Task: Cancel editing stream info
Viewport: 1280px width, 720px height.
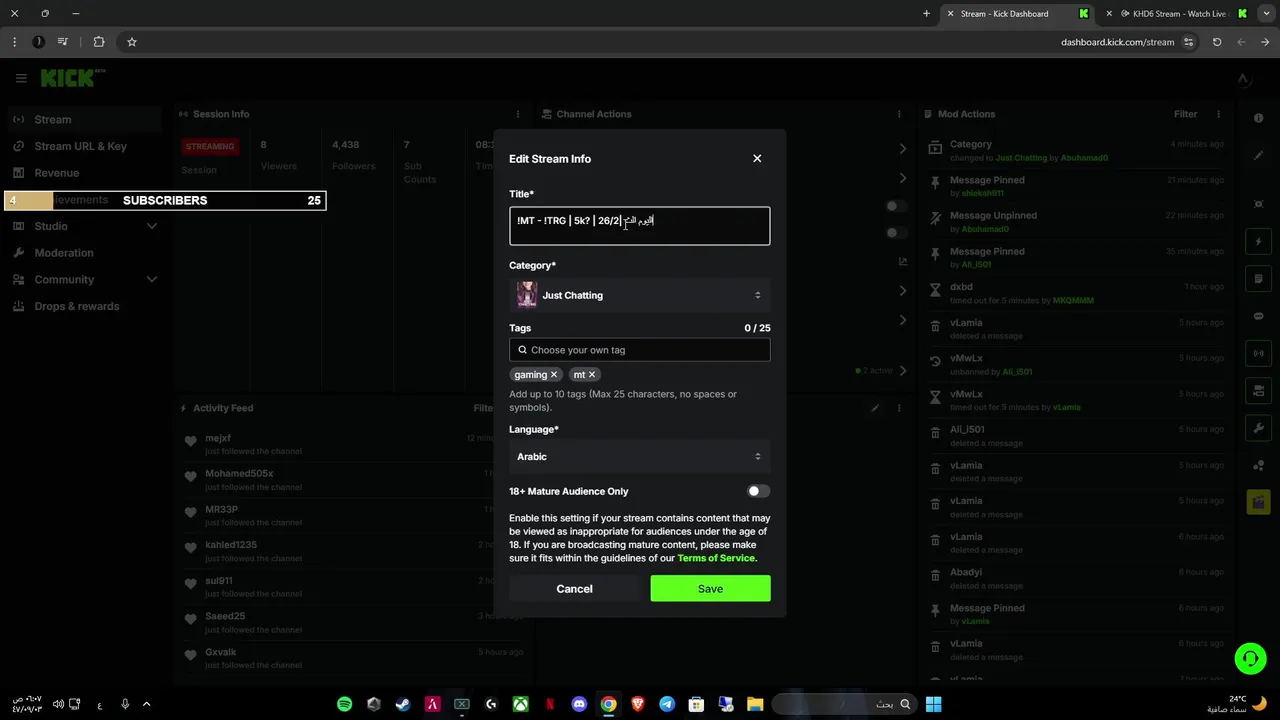Action: point(574,589)
